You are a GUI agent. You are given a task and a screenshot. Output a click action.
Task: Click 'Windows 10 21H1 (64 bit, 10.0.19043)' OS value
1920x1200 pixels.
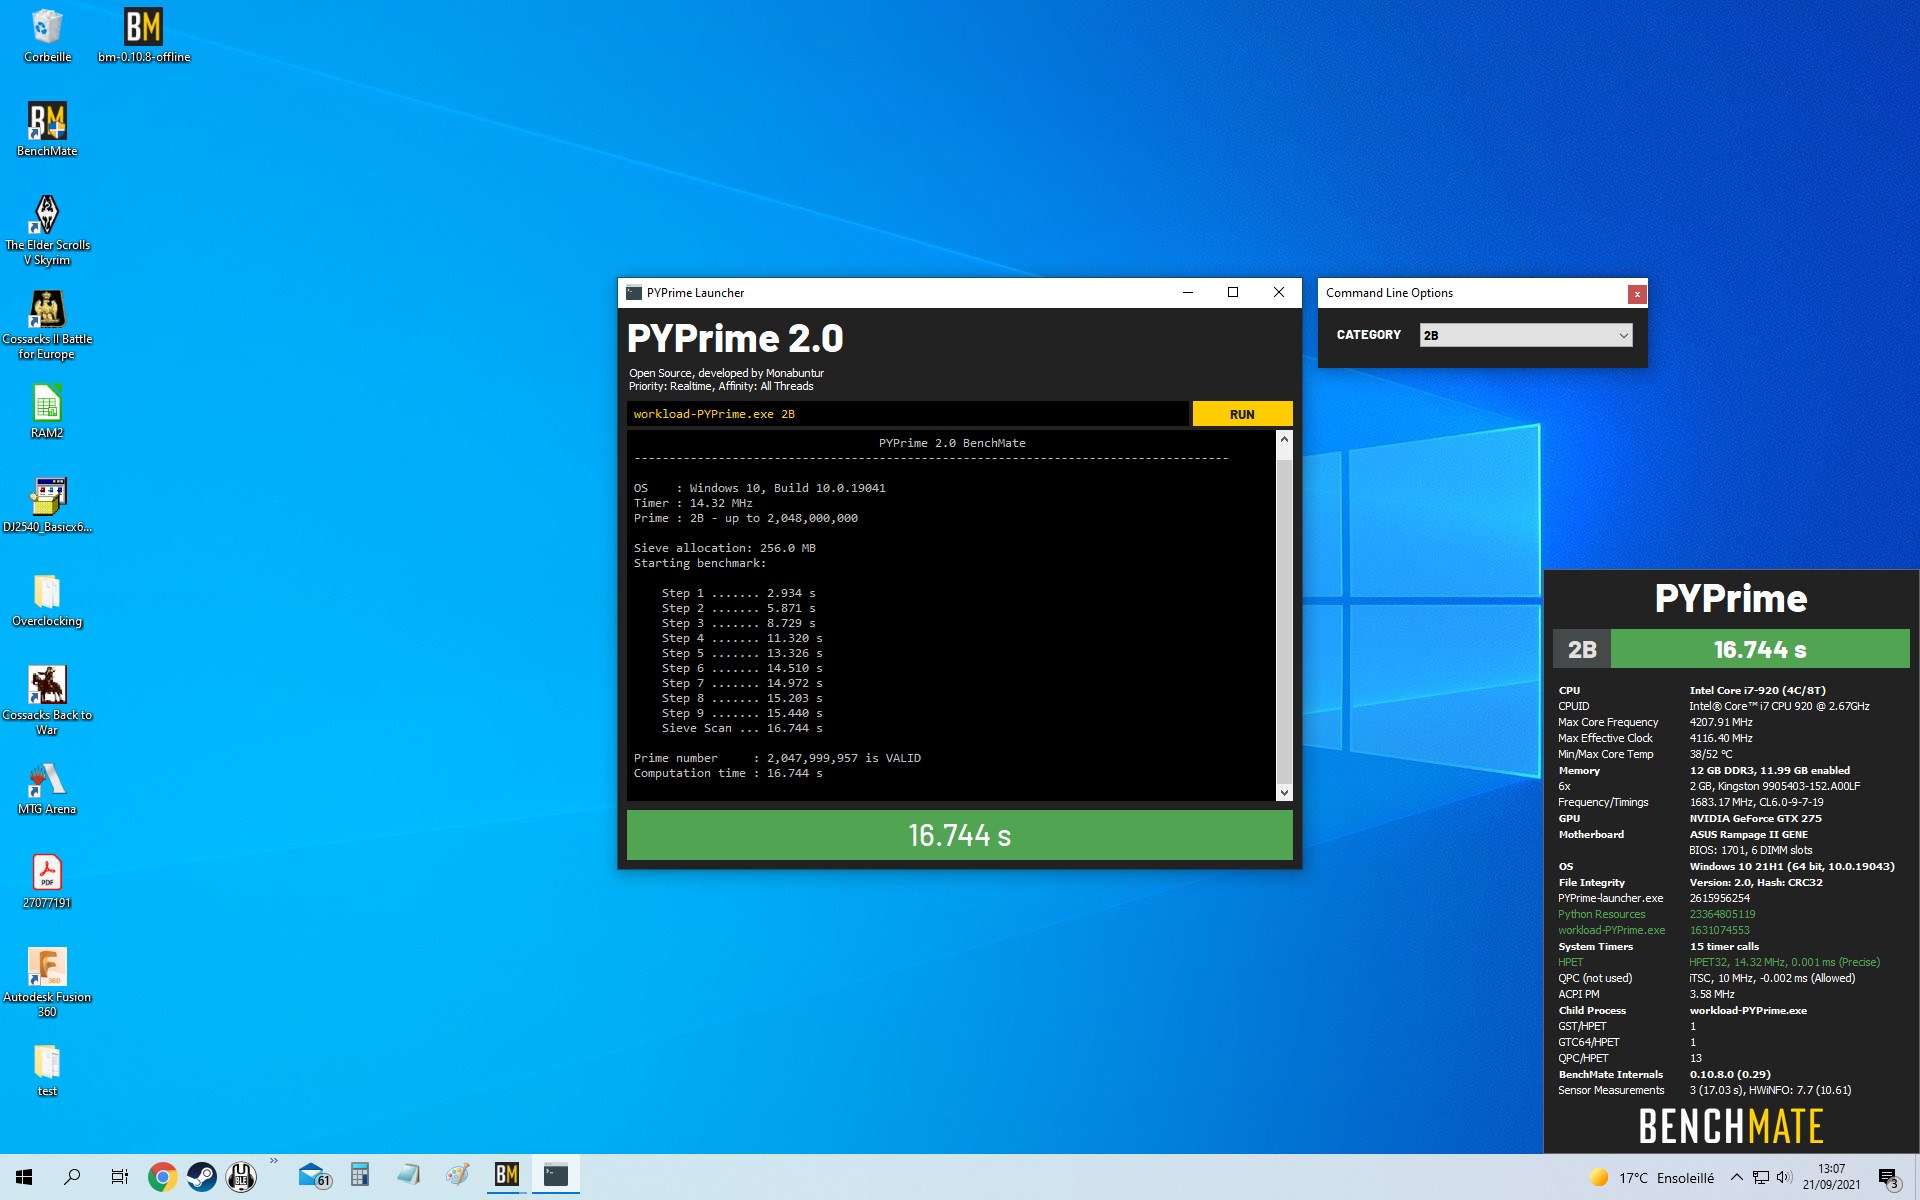[1792, 866]
